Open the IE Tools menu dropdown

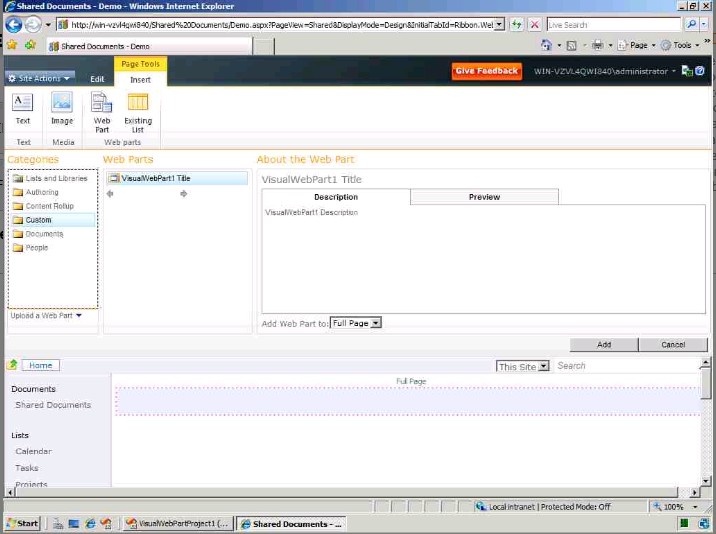click(x=680, y=45)
